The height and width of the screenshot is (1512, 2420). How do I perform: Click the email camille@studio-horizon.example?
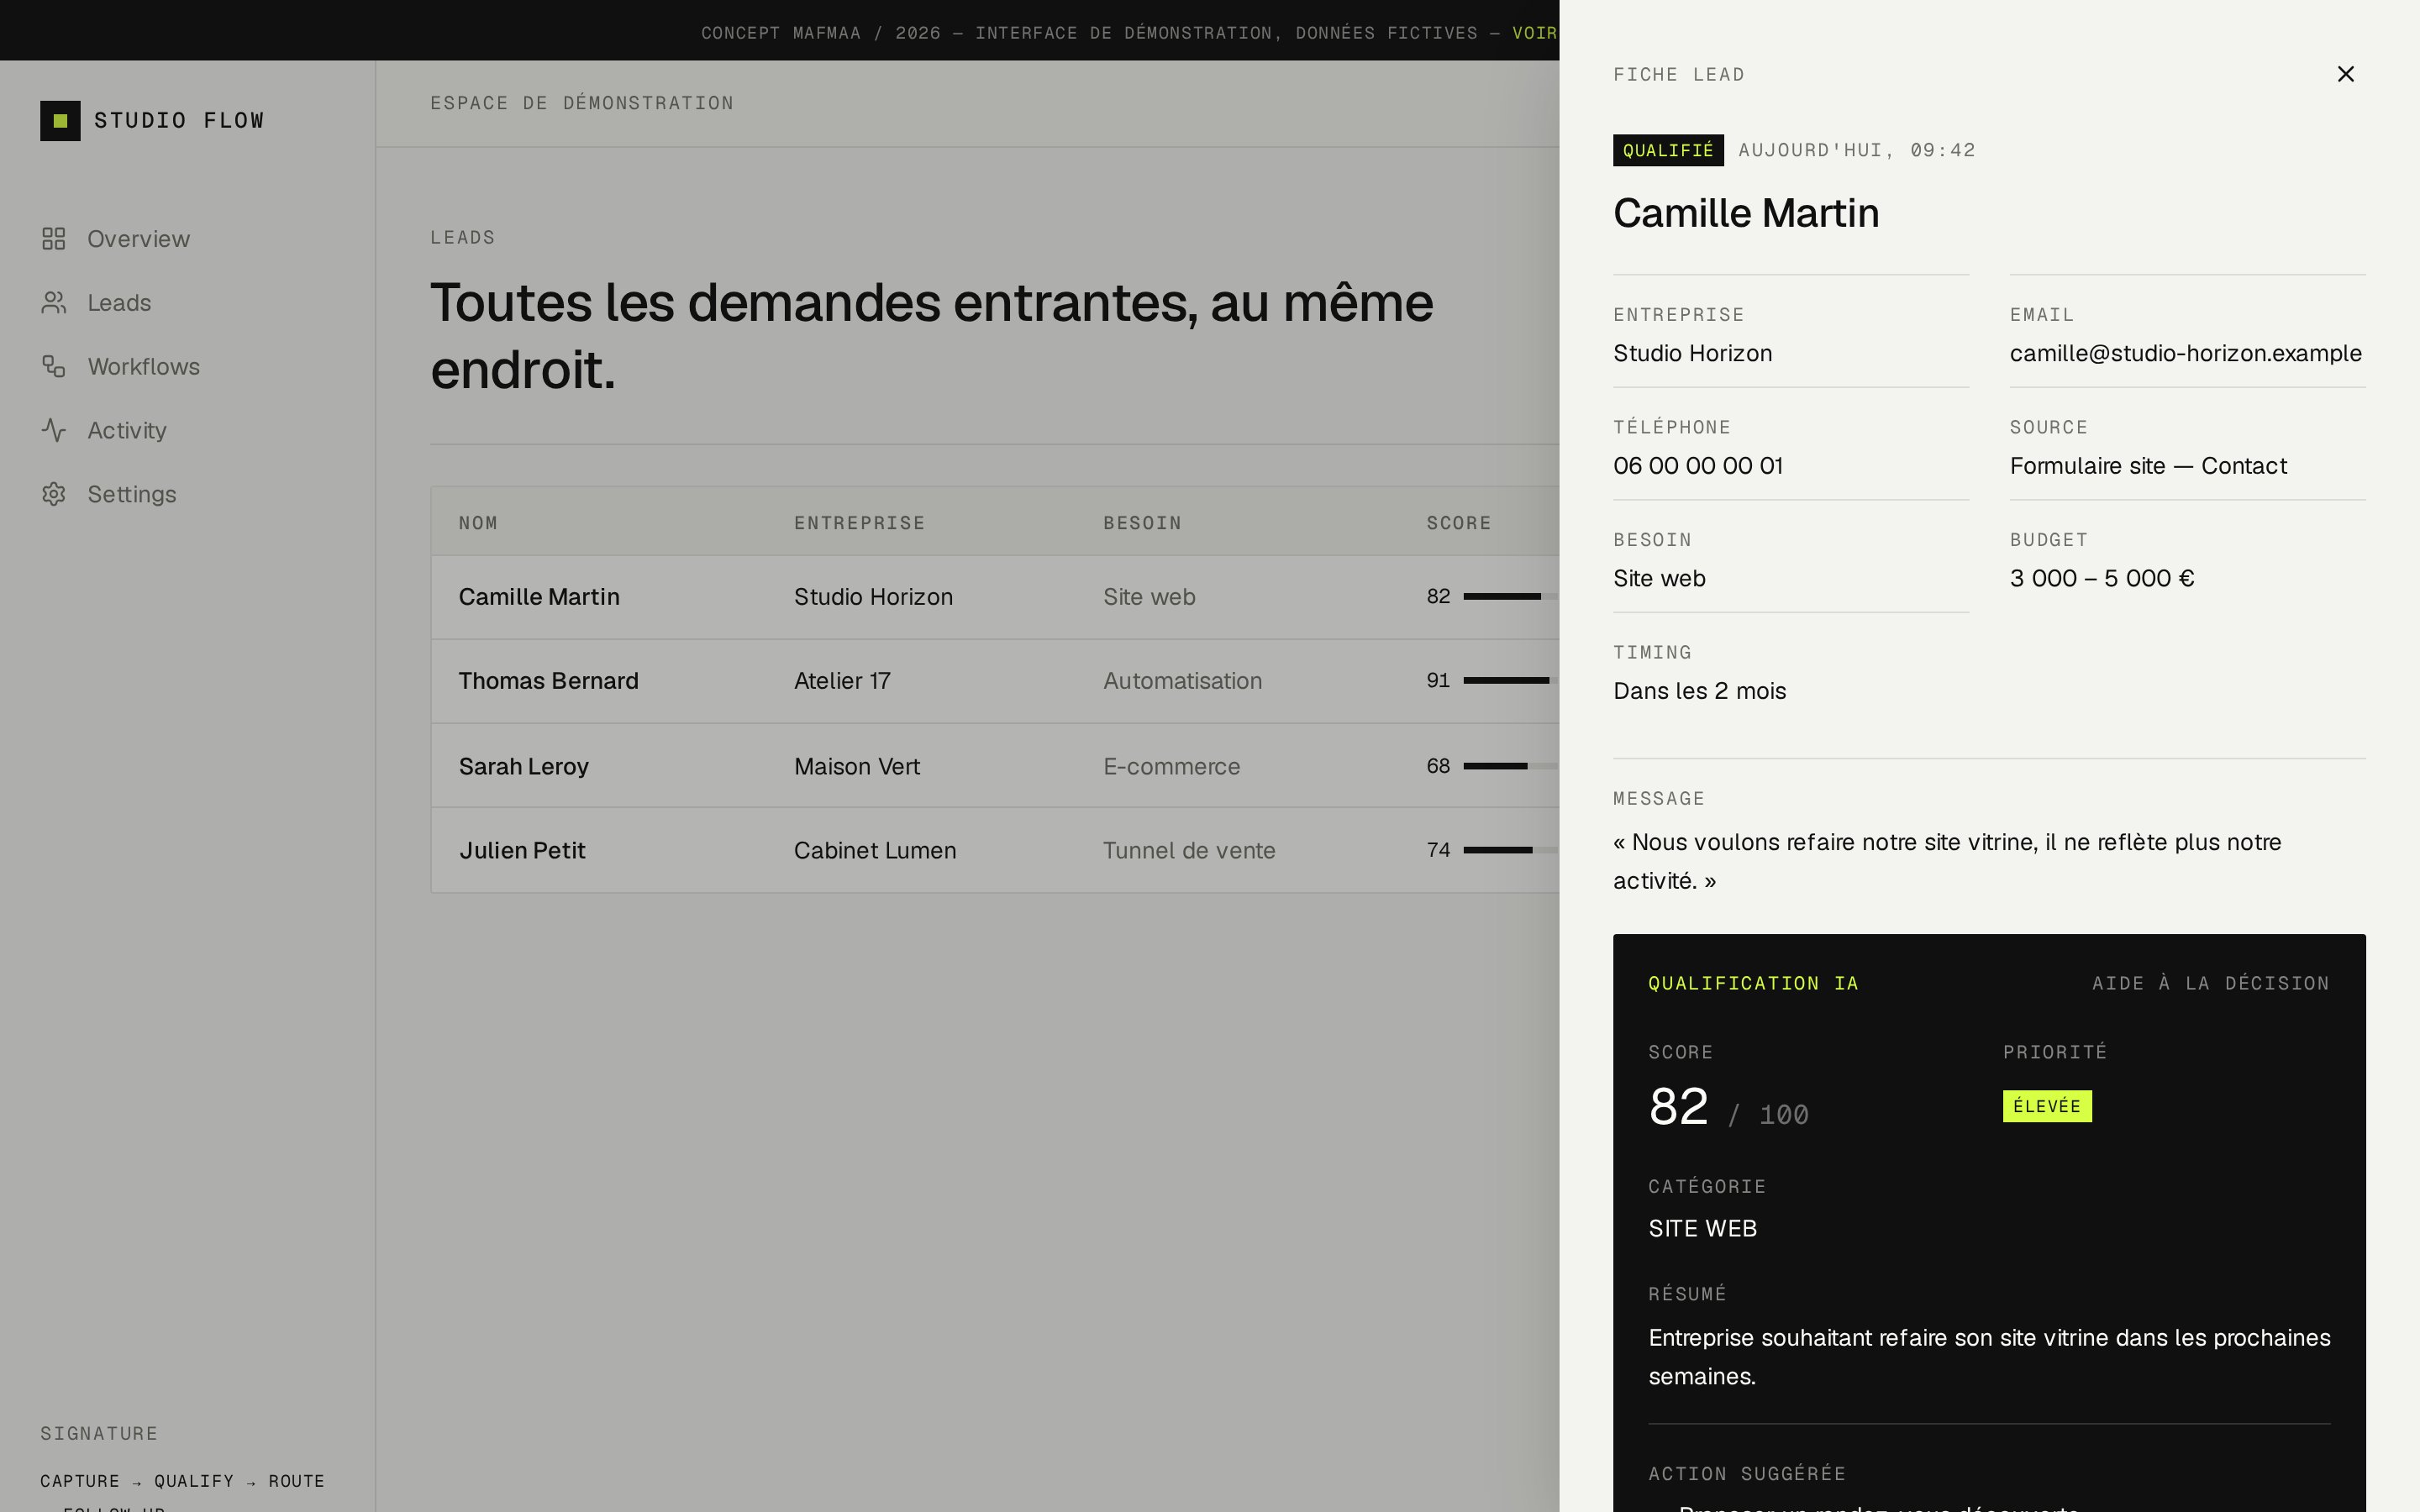(x=2186, y=353)
